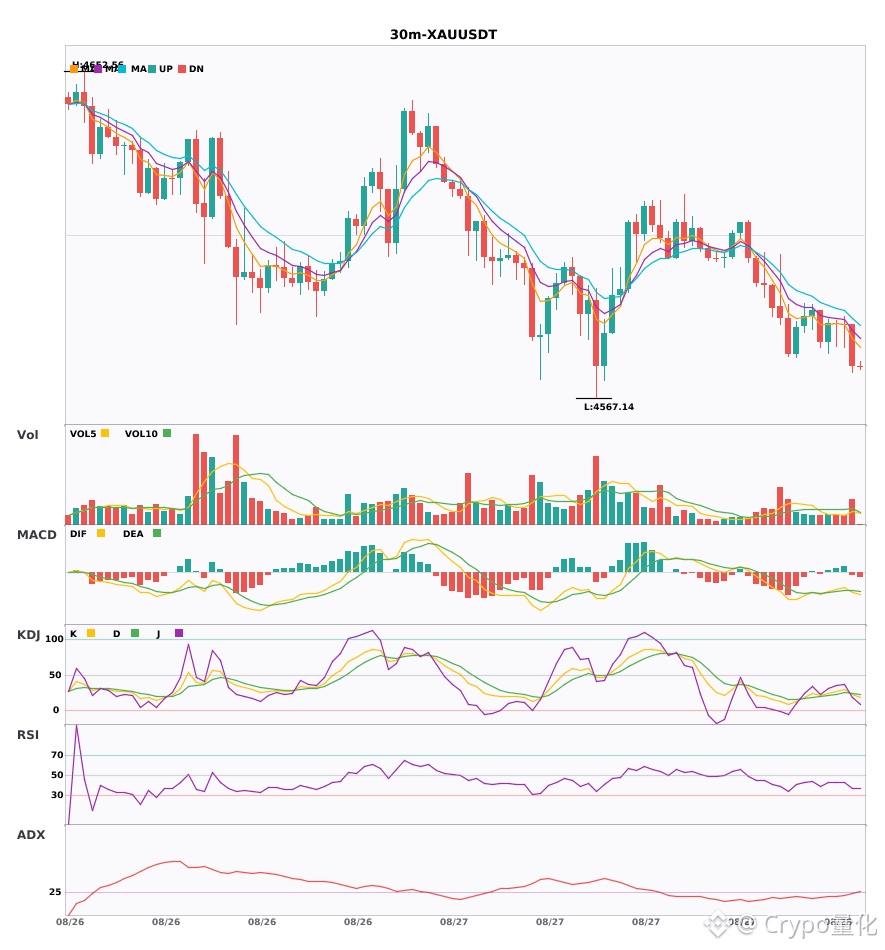The width and height of the screenshot is (885, 950).
Task: Click the 25 value on ADX axis
Action: coord(55,892)
